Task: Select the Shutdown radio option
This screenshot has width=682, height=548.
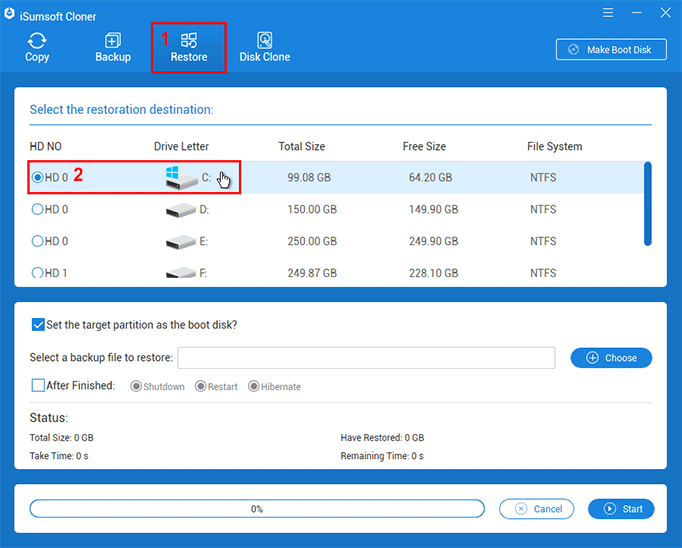Action: pos(136,386)
